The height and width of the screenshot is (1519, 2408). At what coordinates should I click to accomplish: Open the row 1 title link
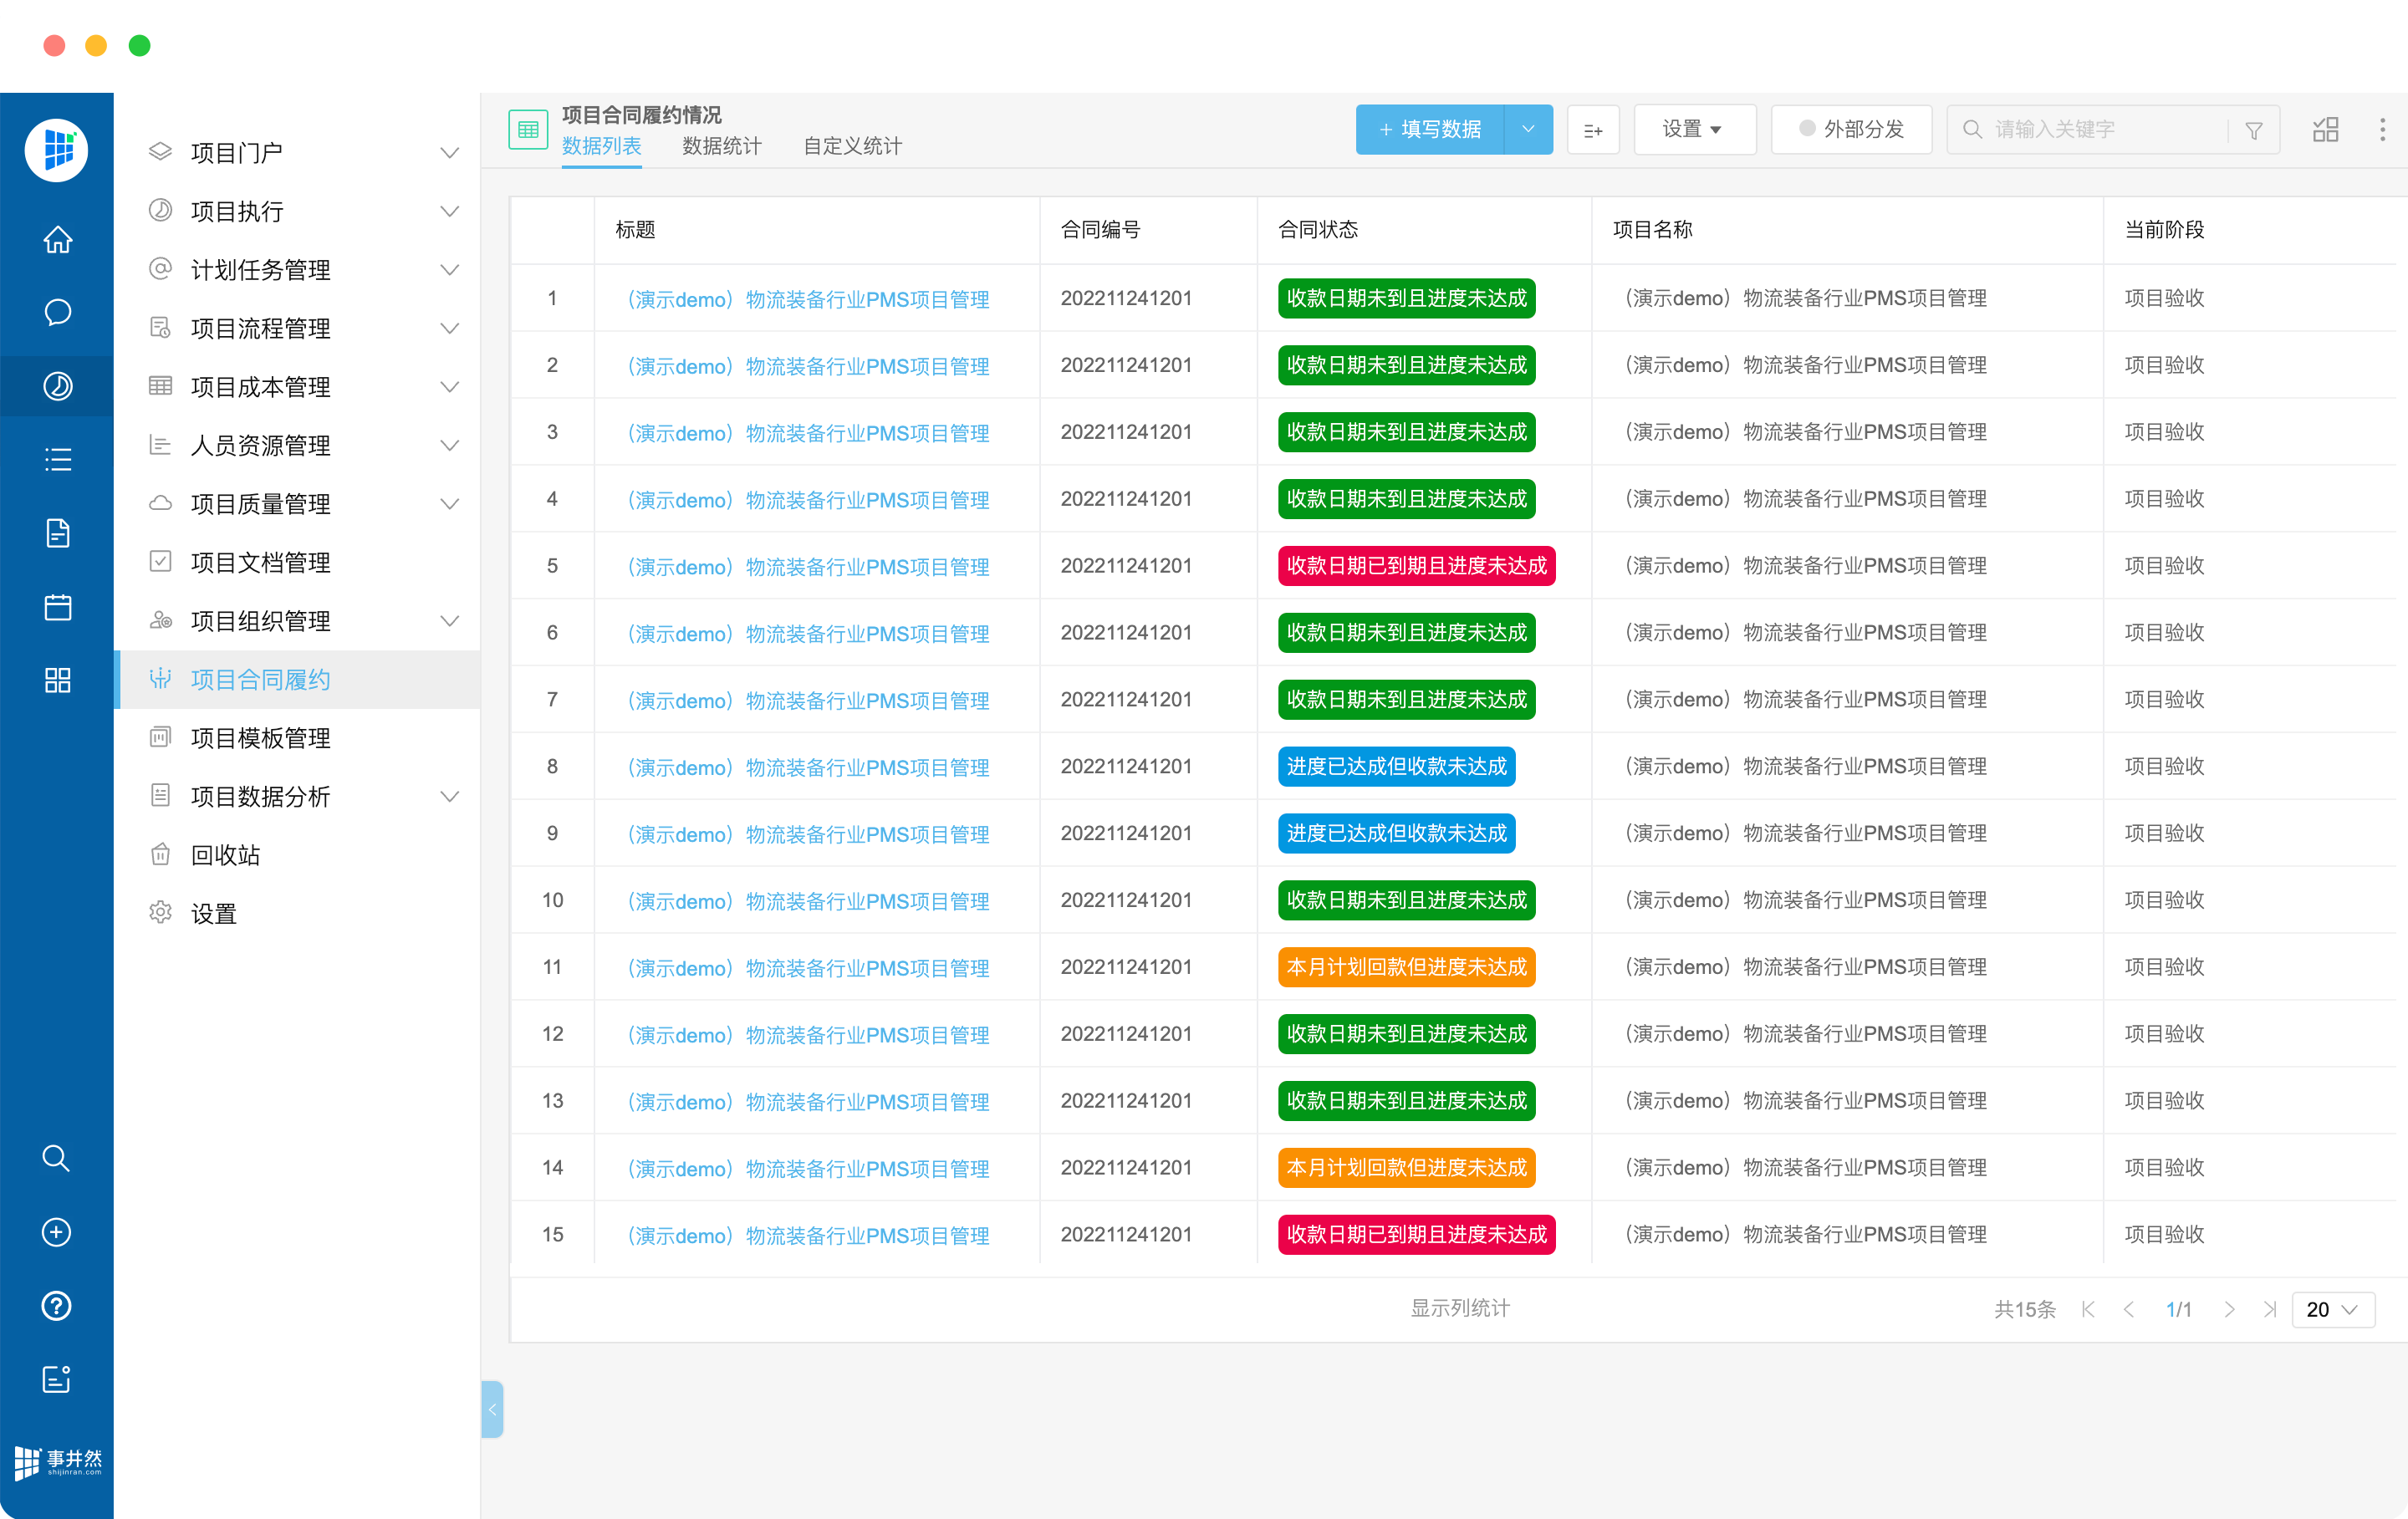pyautogui.click(x=808, y=299)
